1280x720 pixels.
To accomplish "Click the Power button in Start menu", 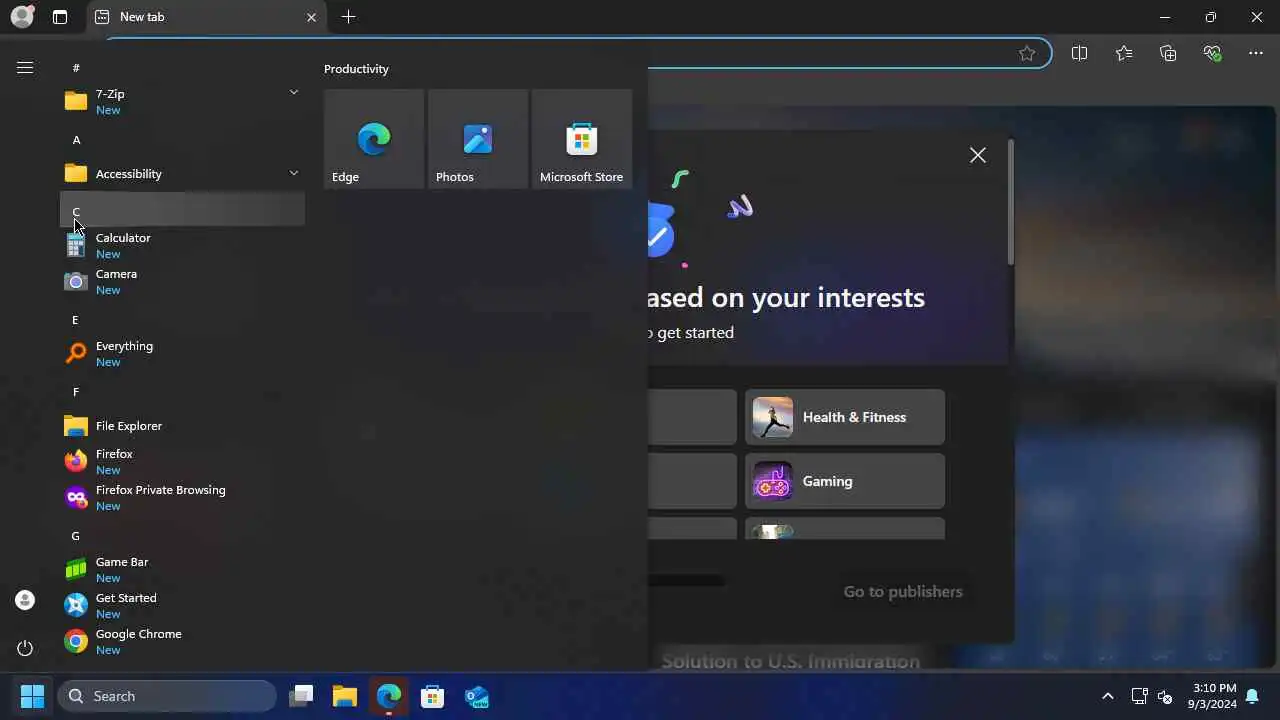I will coord(25,648).
